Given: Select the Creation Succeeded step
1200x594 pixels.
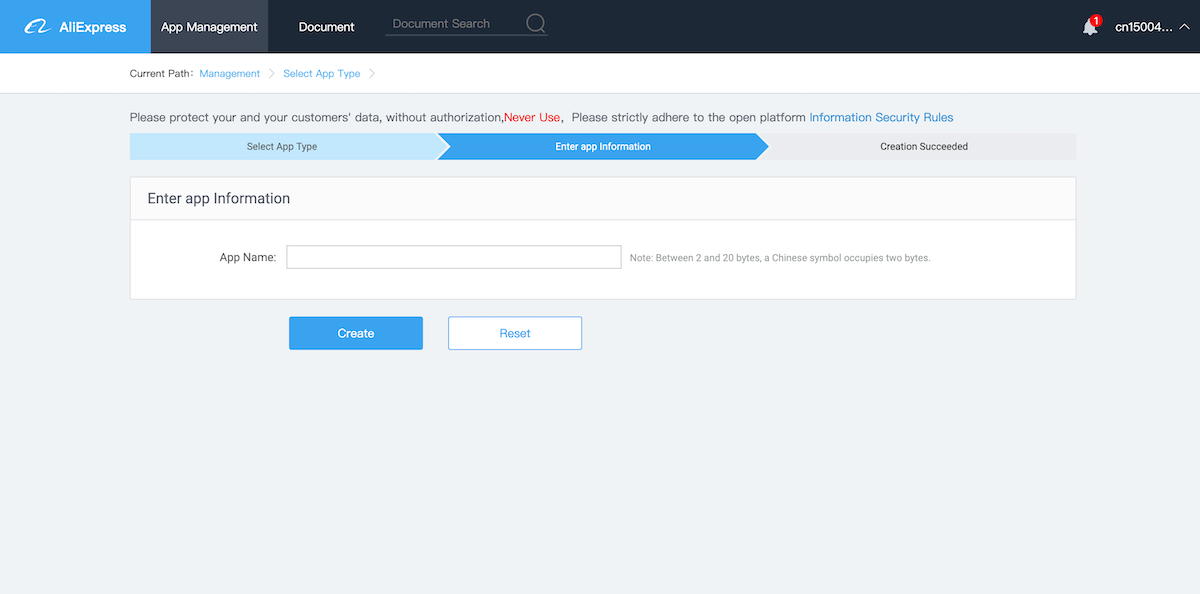Looking at the screenshot, I should click(x=923, y=147).
